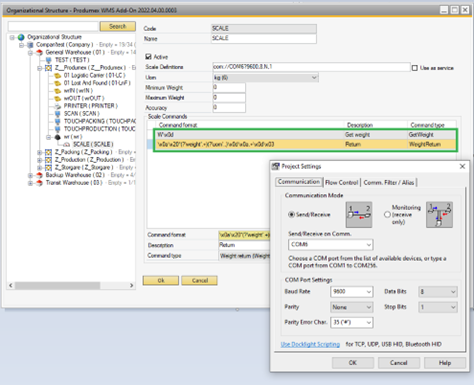Open the Use Docklight Scripting link

[310, 344]
